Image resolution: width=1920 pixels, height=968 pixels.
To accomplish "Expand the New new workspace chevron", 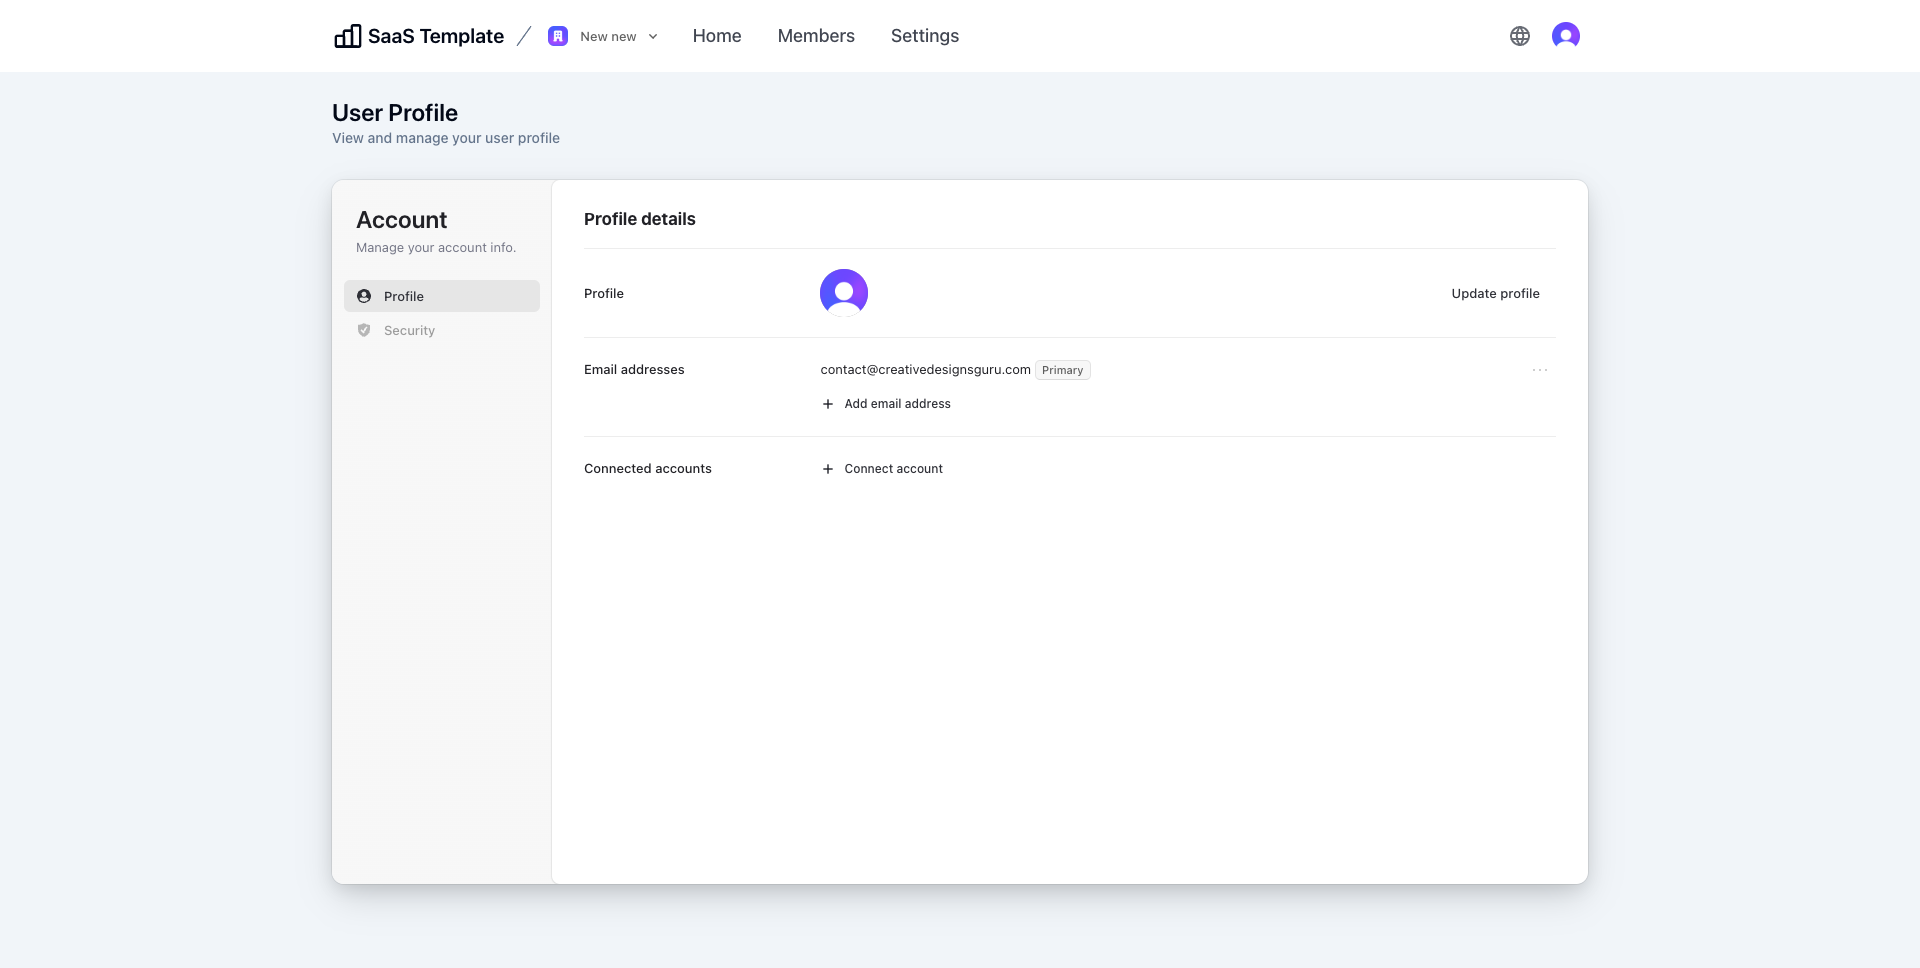I will coord(652,36).
